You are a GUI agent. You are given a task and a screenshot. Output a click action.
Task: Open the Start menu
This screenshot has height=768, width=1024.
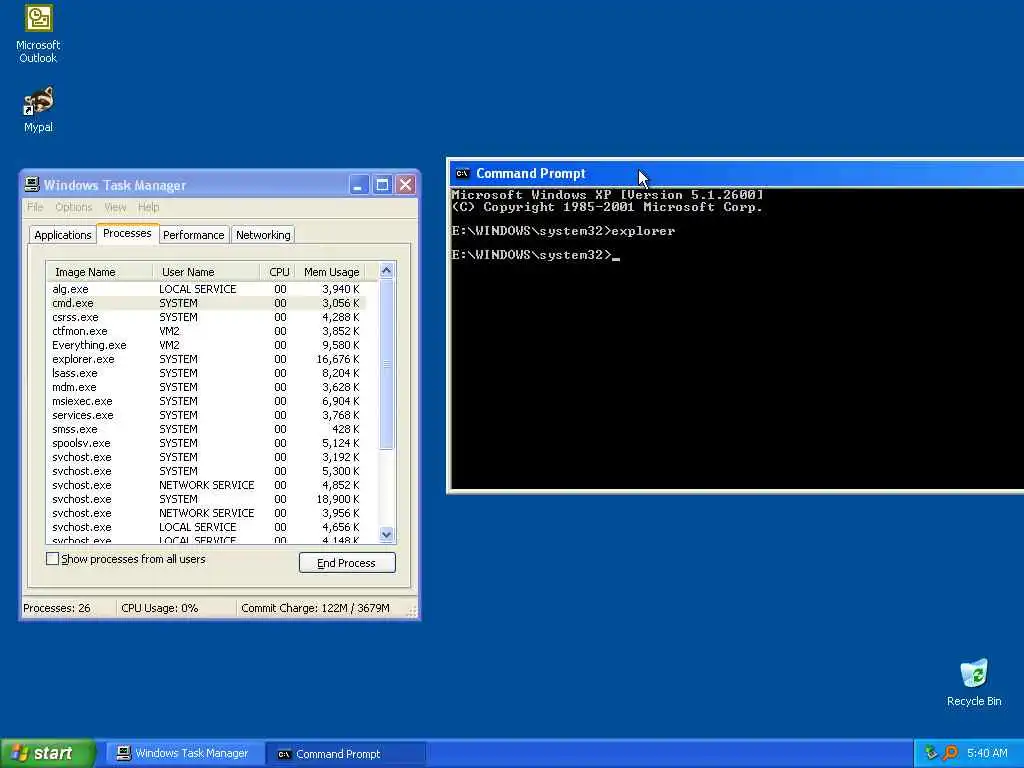pyautogui.click(x=48, y=754)
